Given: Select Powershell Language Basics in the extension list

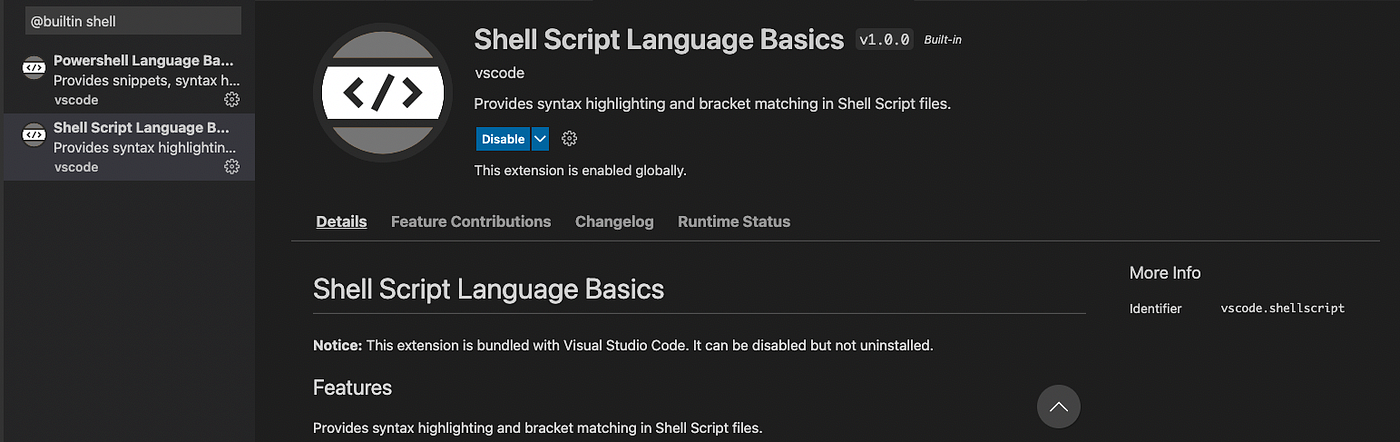Looking at the screenshot, I should 143,61.
